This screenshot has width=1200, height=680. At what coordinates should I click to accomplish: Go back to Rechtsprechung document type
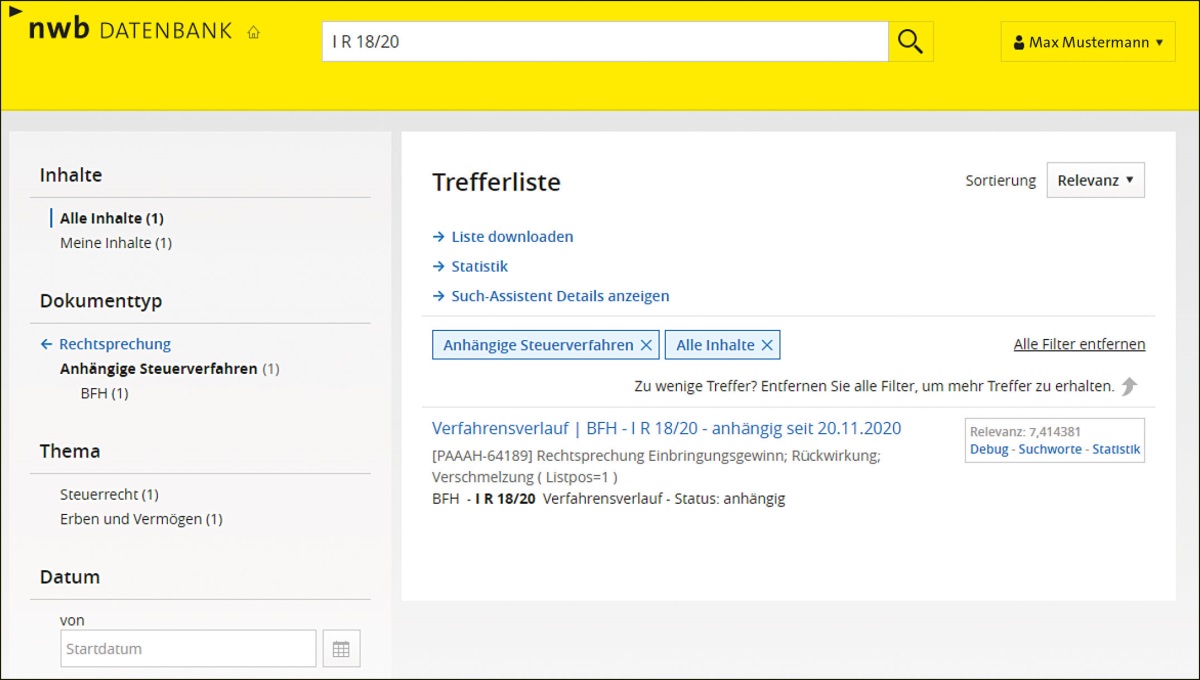click(x=114, y=344)
